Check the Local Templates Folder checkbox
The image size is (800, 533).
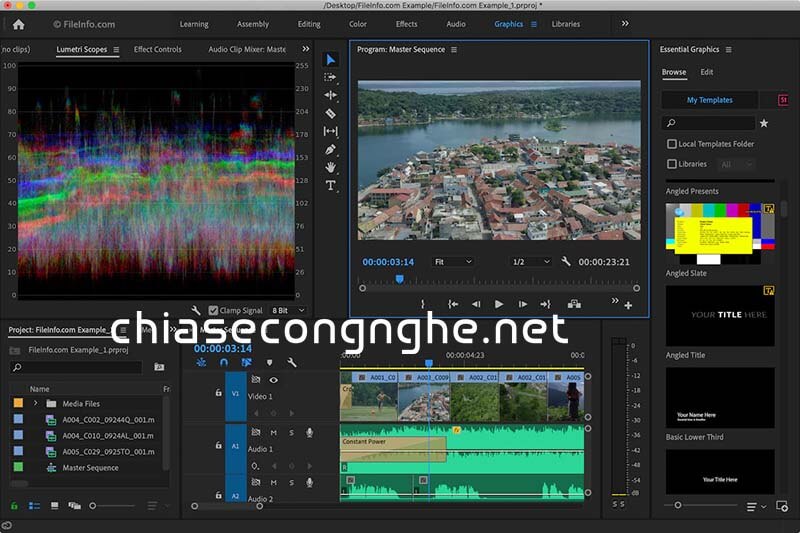point(672,144)
